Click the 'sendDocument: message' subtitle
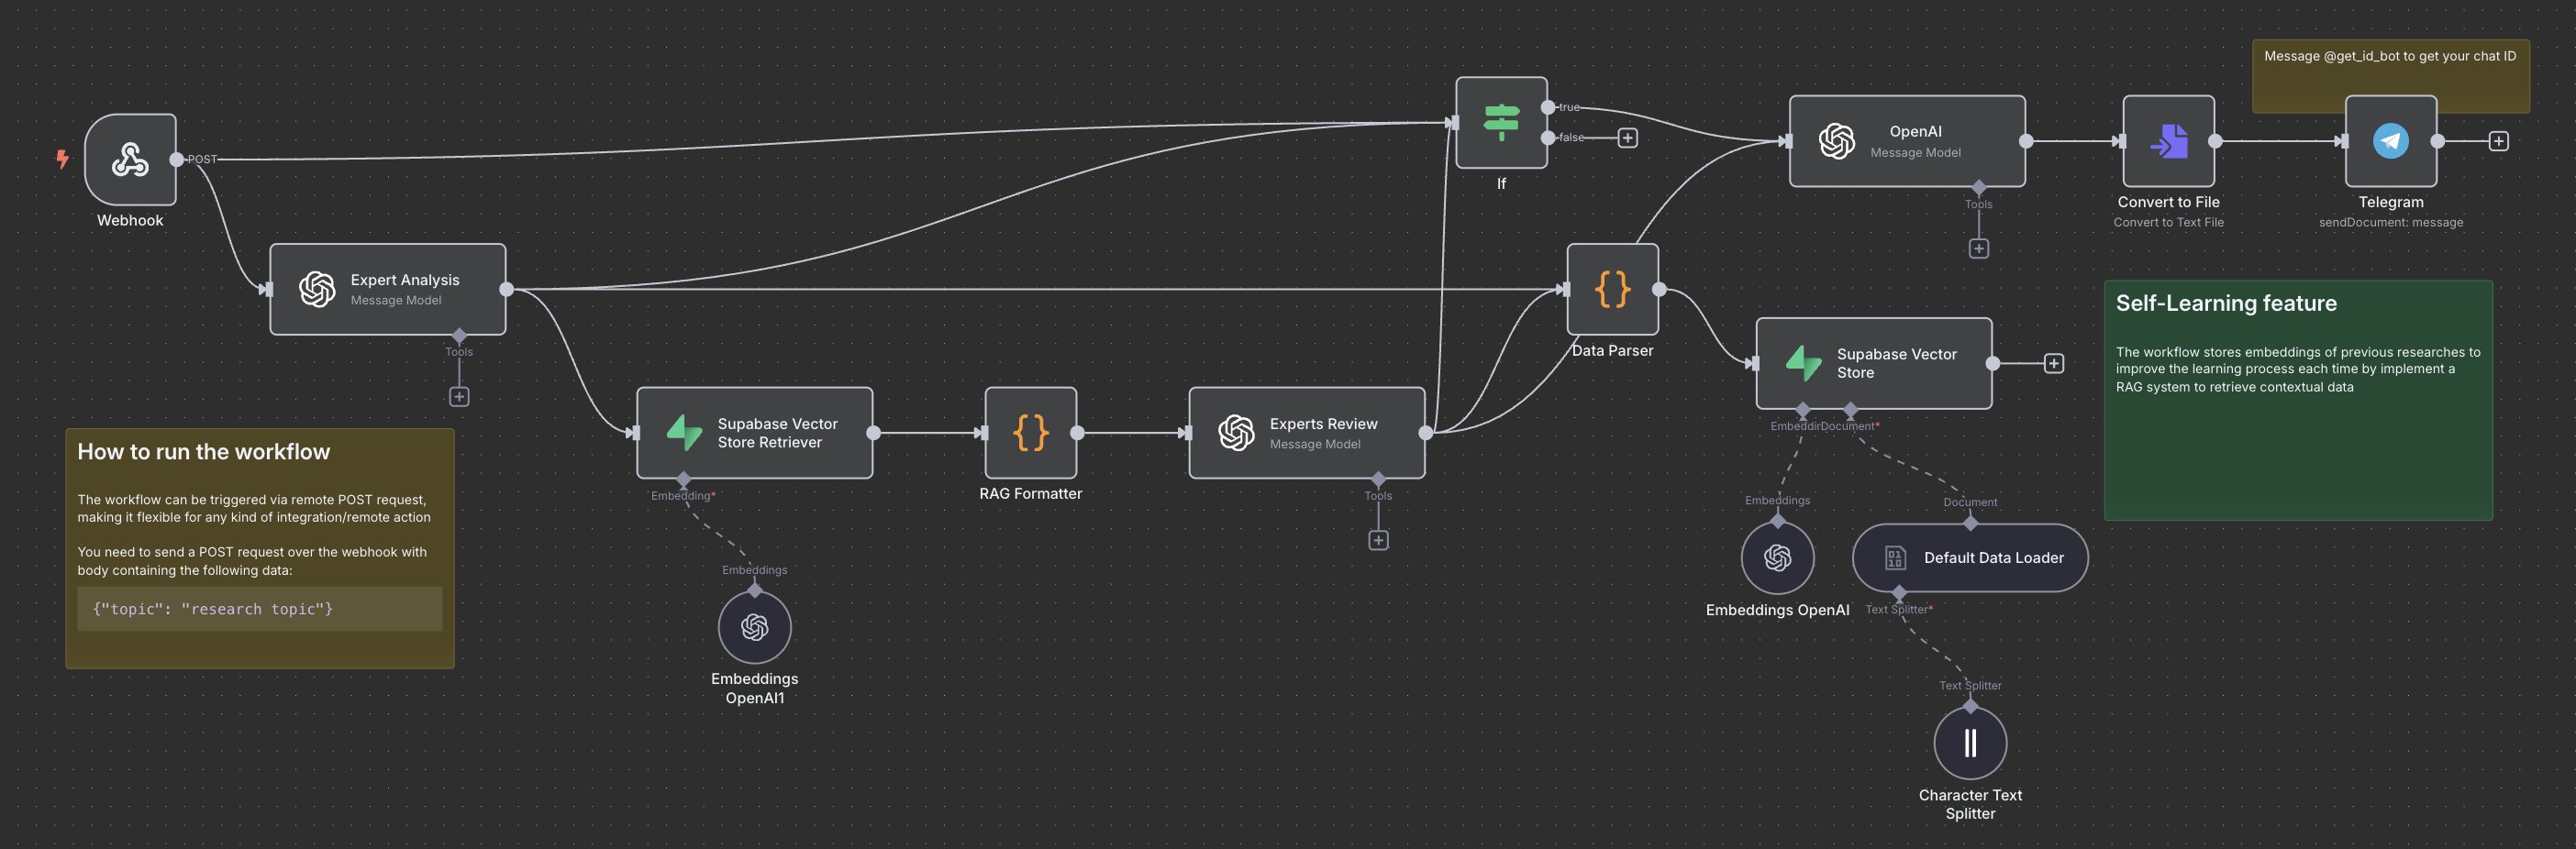The image size is (2576, 849). (x=2390, y=222)
